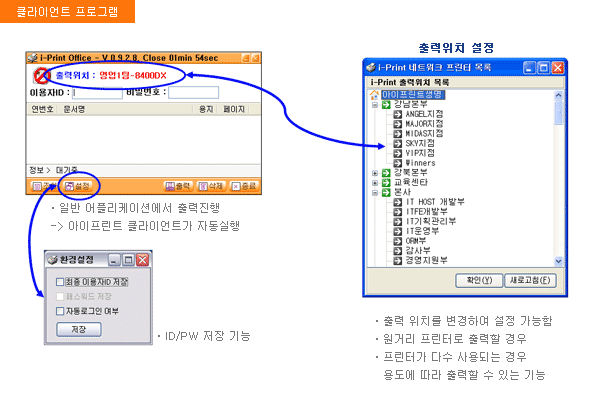
Task: Click the printer list scrollbar down arrow
Action: (558, 261)
